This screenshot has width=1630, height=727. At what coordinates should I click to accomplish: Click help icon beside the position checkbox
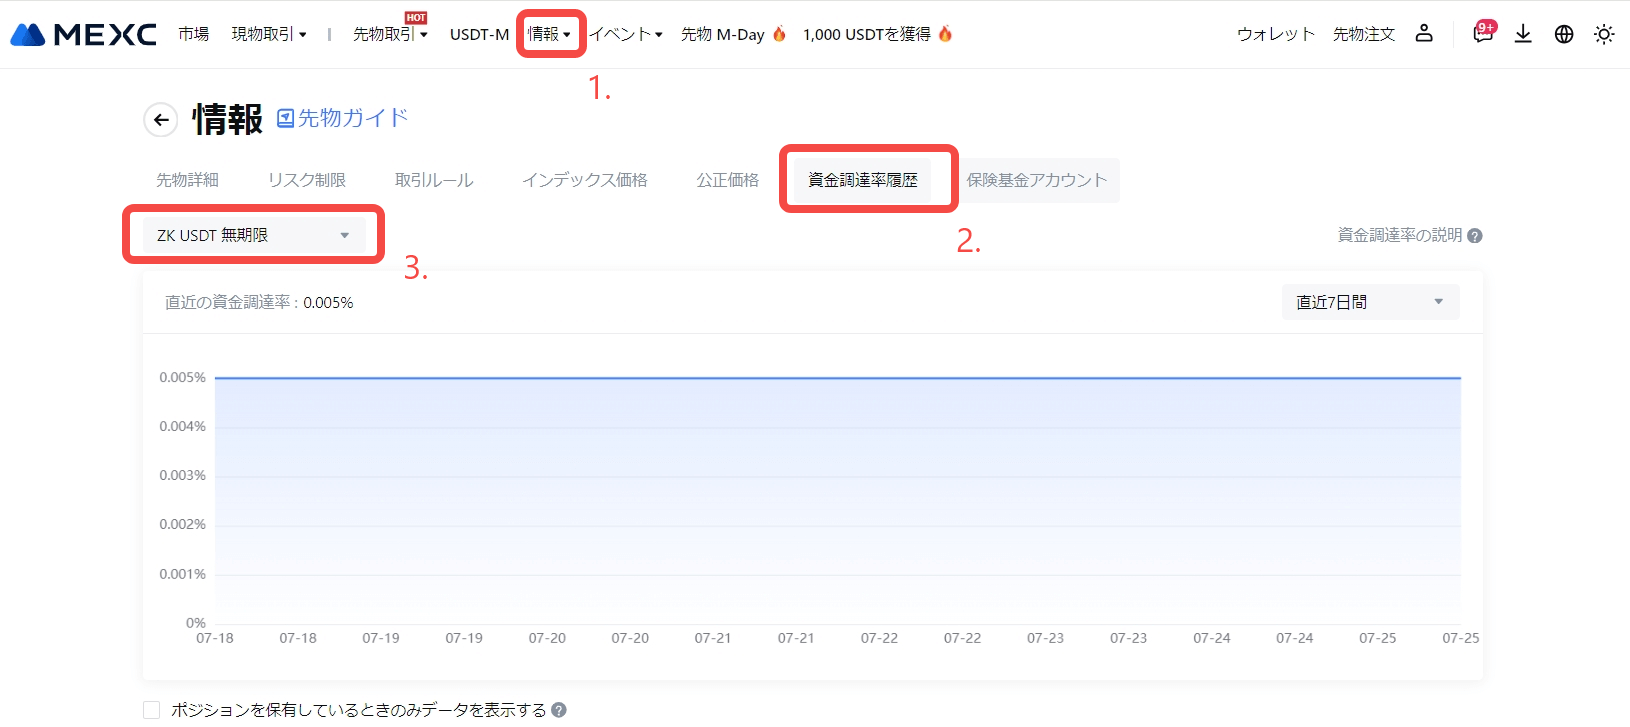click(559, 710)
